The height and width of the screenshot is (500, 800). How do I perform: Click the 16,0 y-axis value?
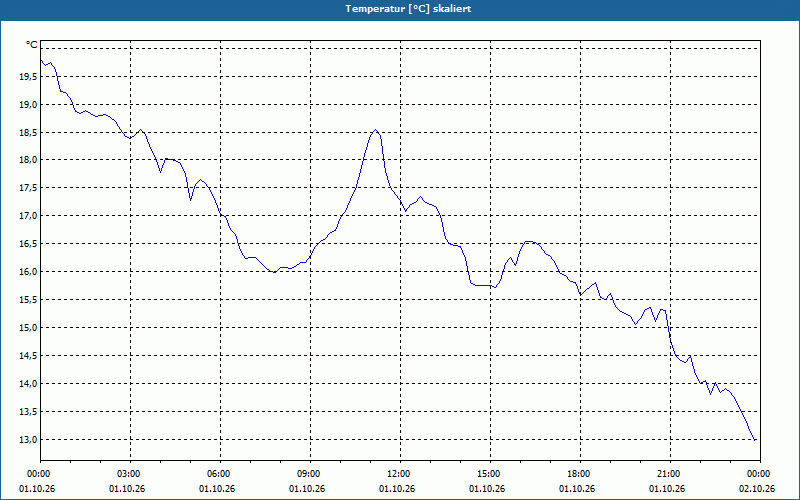point(28,271)
